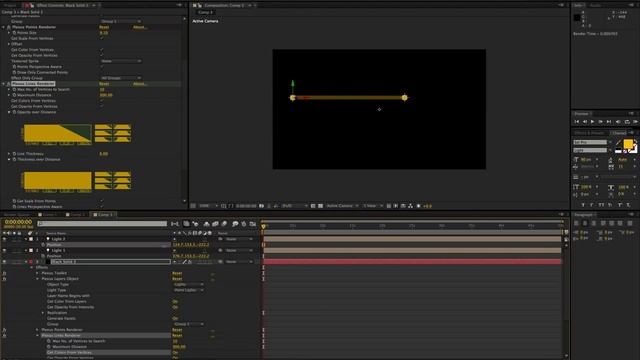Viewport: 640px width, 360px height.
Task: Click the Position stopwatch under Light 1
Action: 43,256
